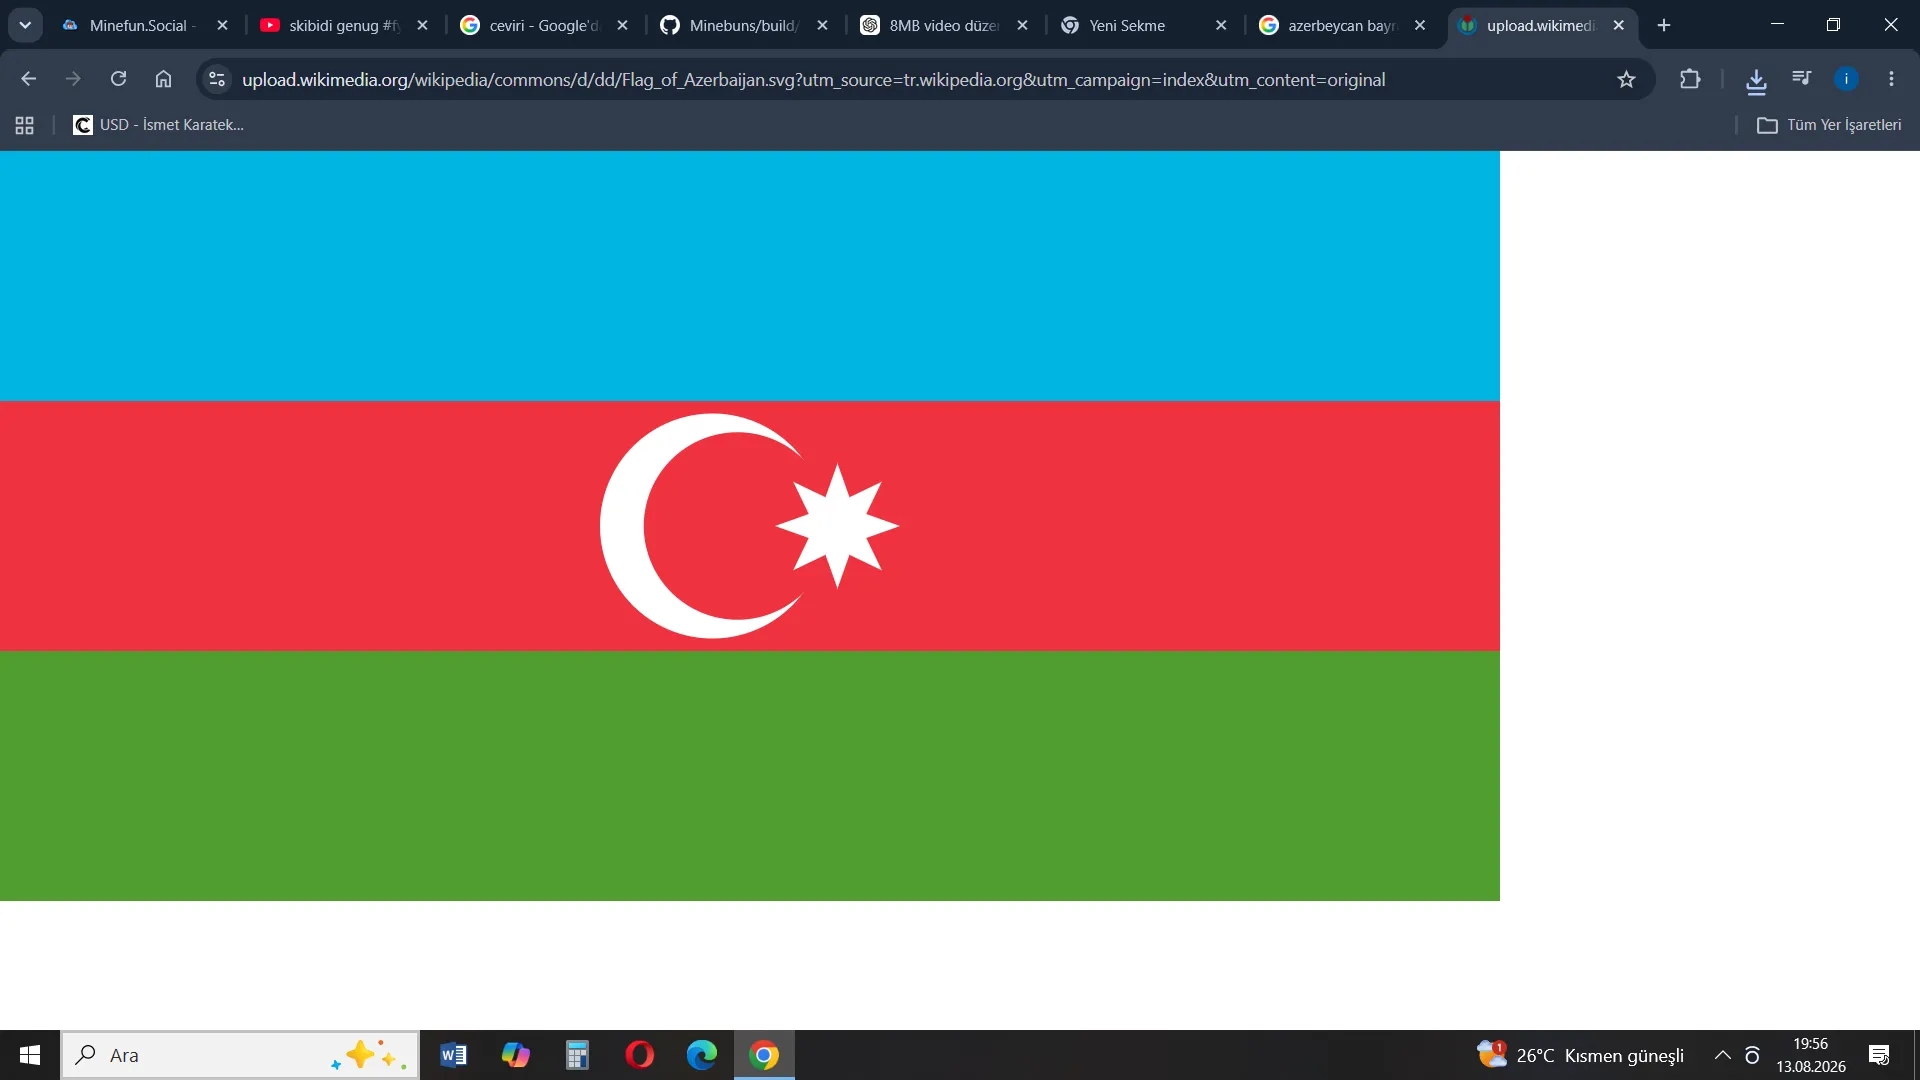
Task: Reload the current page
Action: pyautogui.click(x=118, y=79)
